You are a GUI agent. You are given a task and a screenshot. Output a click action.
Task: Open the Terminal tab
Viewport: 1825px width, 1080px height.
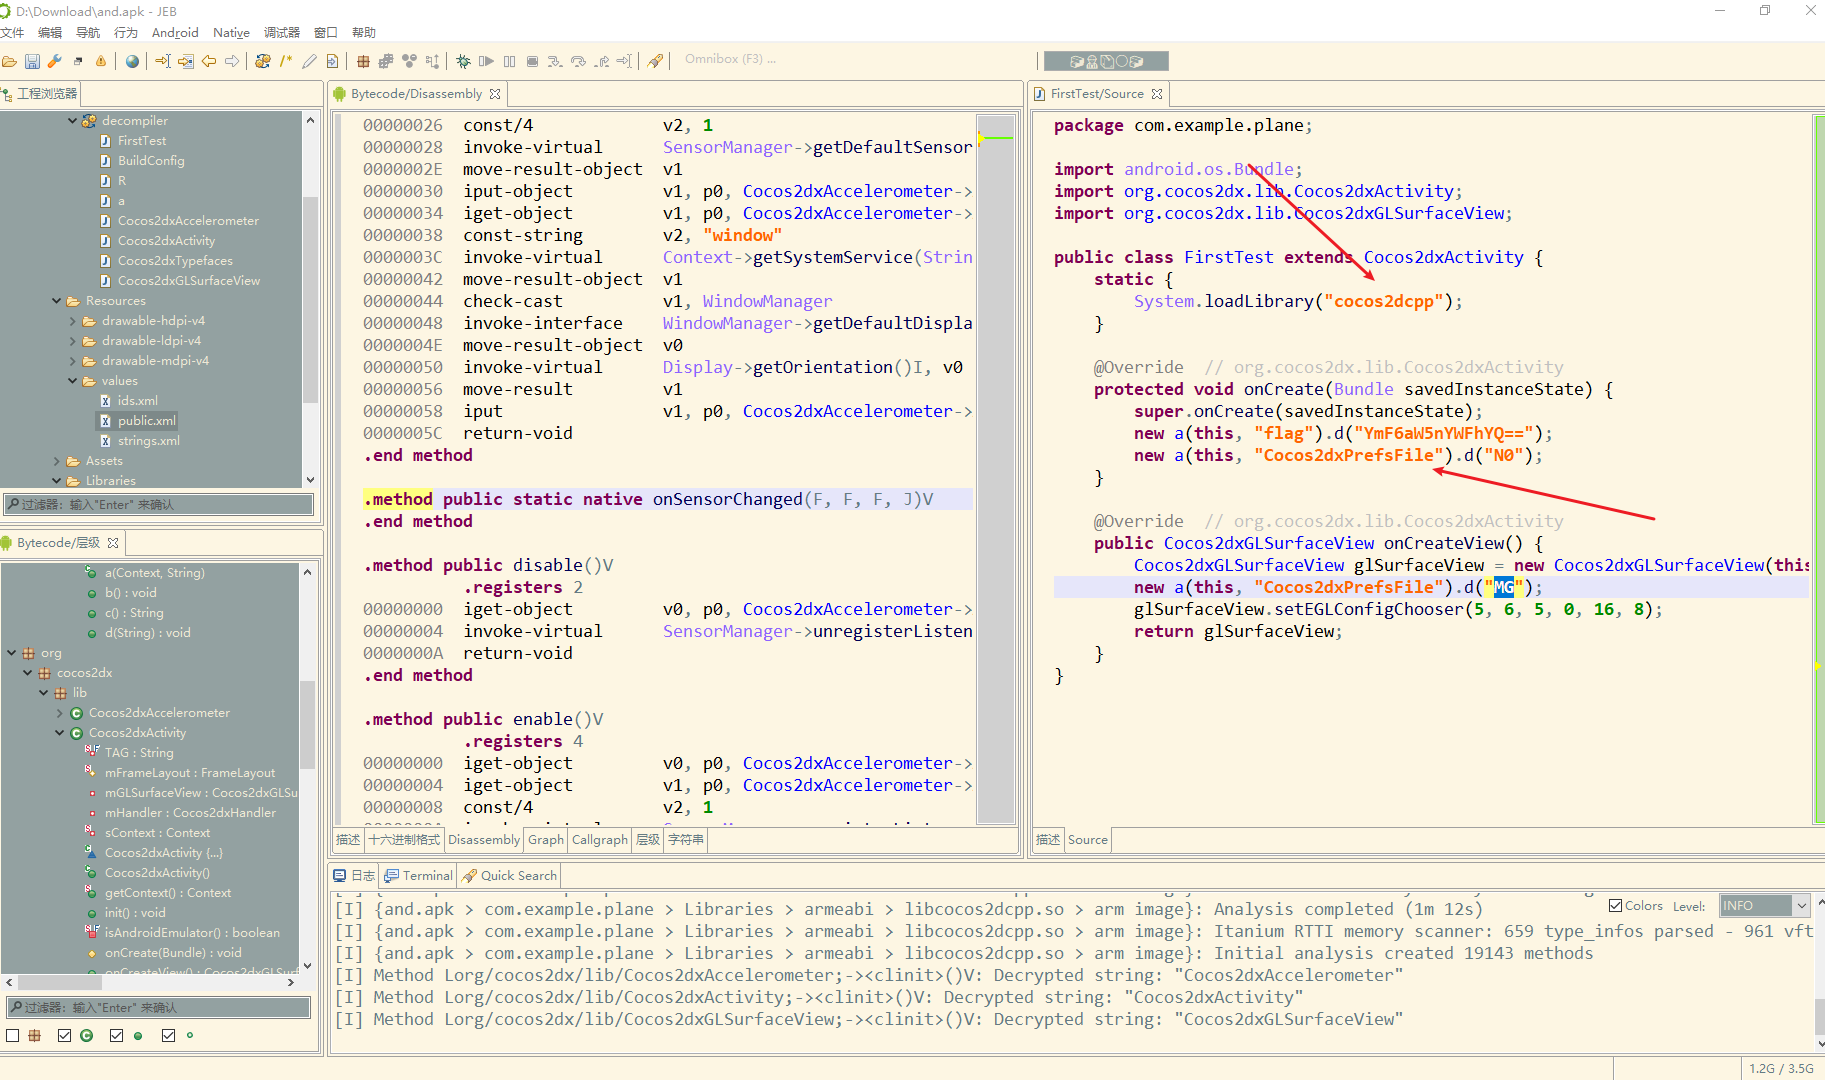pos(419,876)
